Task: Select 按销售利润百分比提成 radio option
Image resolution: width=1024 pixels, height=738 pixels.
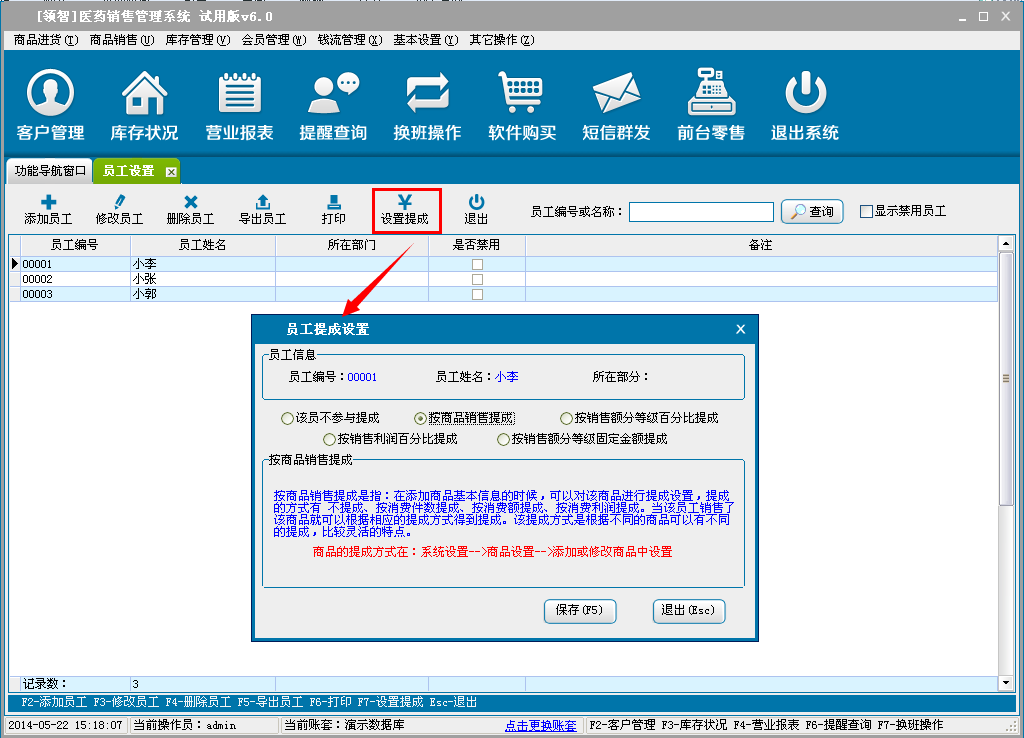Action: tap(330, 439)
